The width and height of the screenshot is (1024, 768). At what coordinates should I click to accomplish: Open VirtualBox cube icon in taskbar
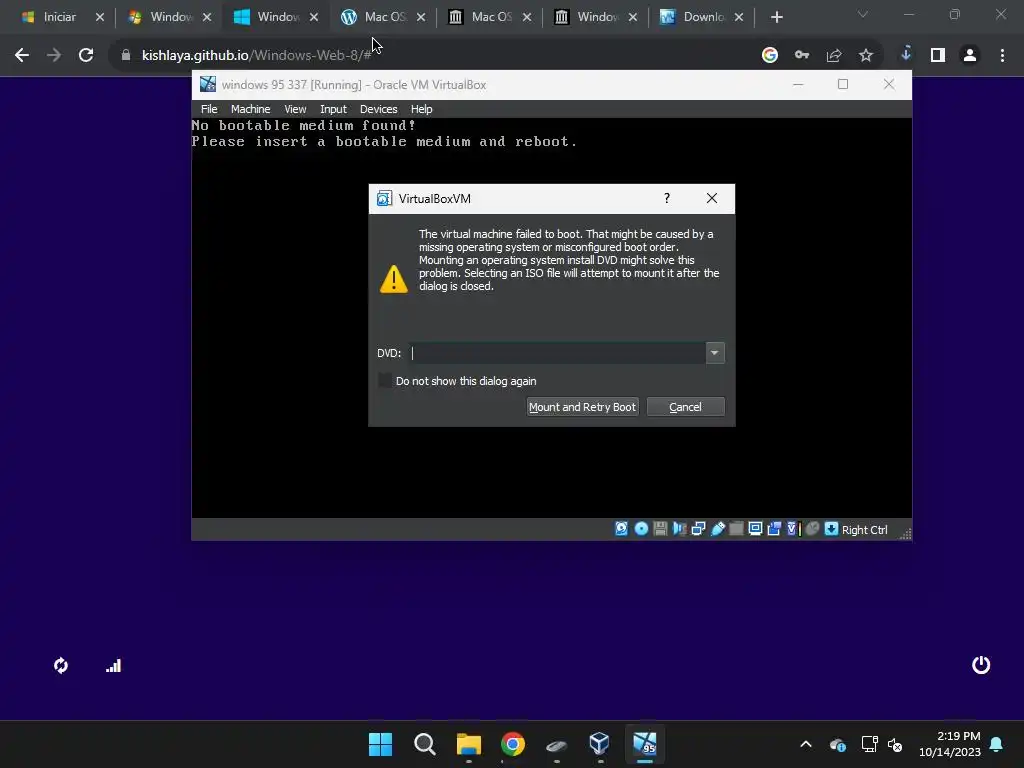(599, 743)
